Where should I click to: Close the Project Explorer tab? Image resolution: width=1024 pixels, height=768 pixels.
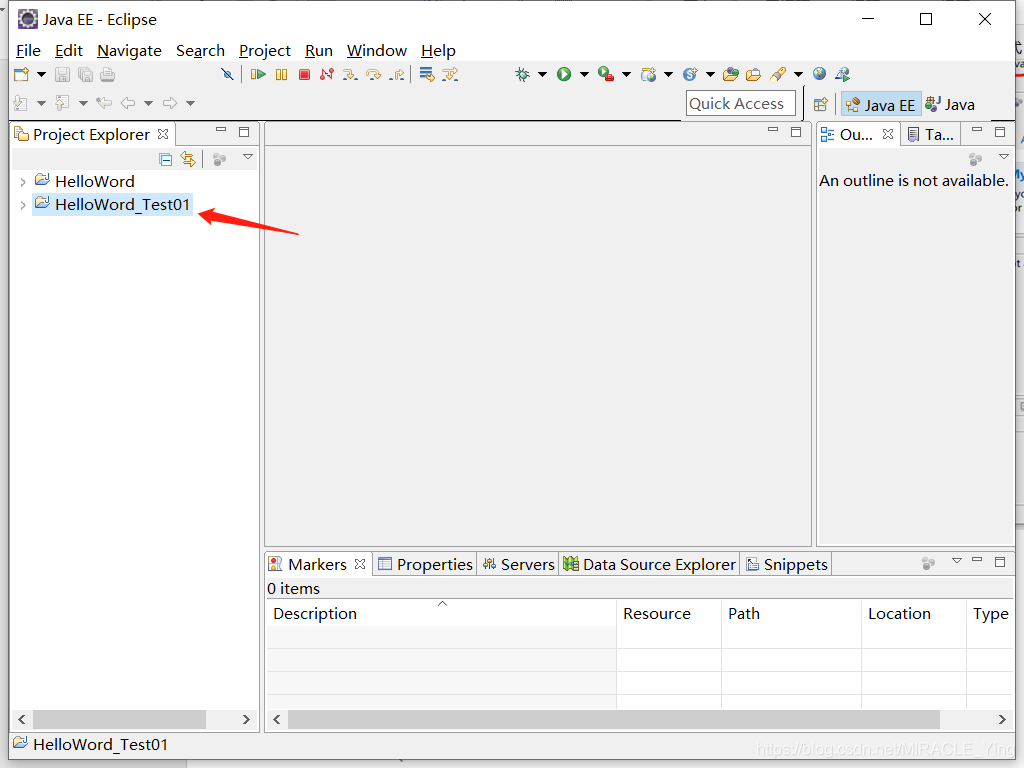(x=163, y=134)
